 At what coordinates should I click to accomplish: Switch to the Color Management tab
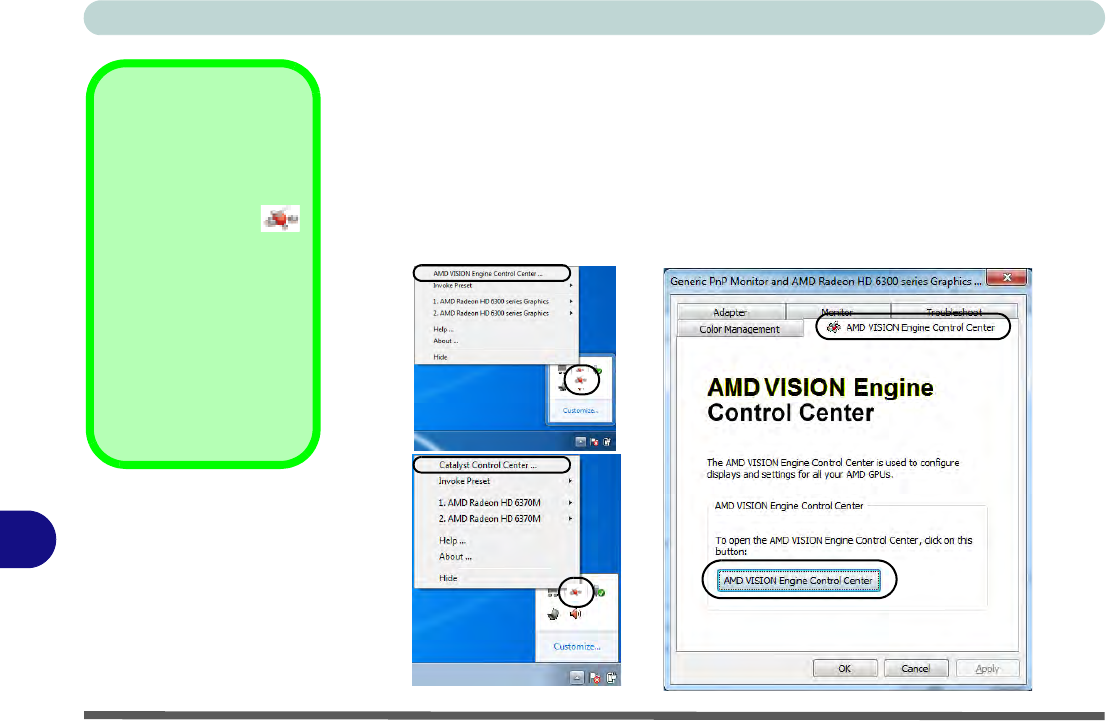(741, 329)
